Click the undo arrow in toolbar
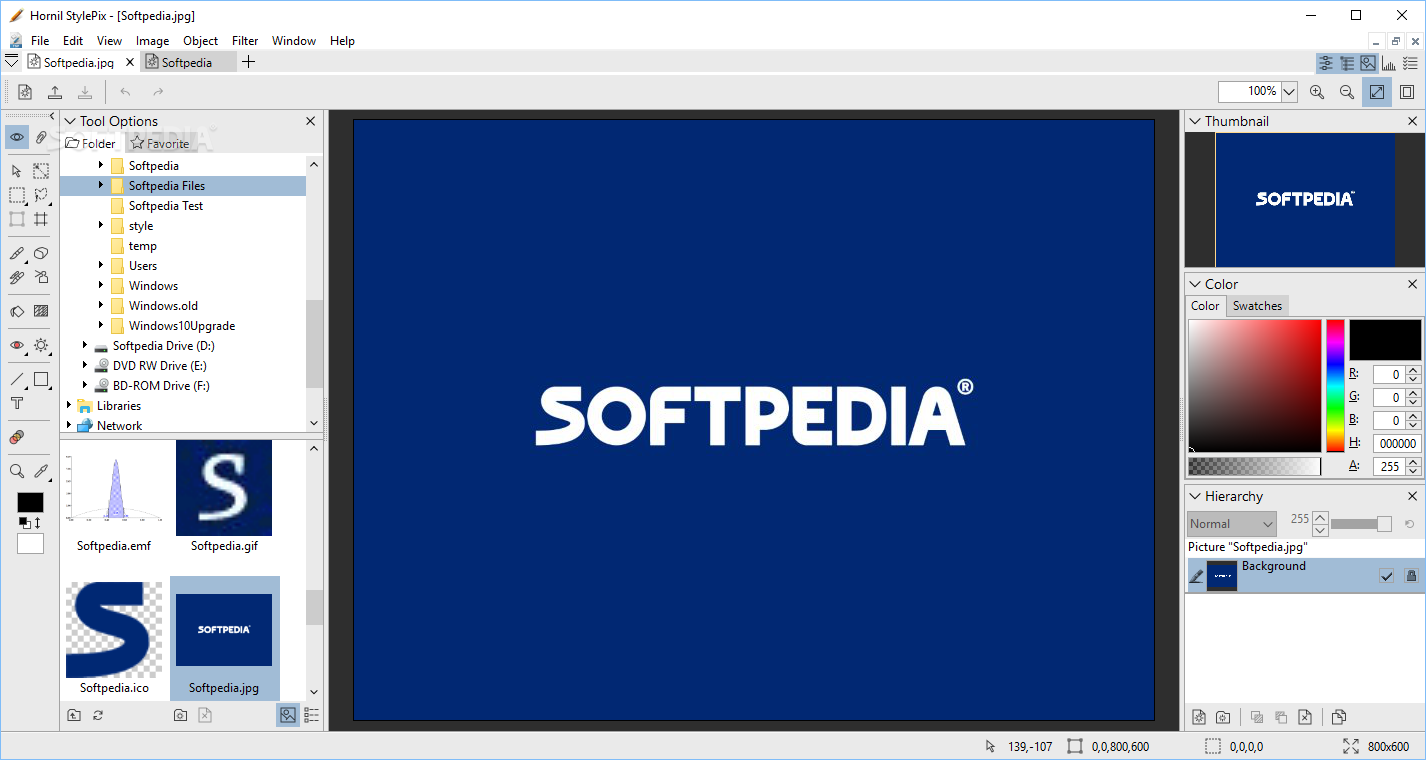The image size is (1426, 760). tap(125, 92)
